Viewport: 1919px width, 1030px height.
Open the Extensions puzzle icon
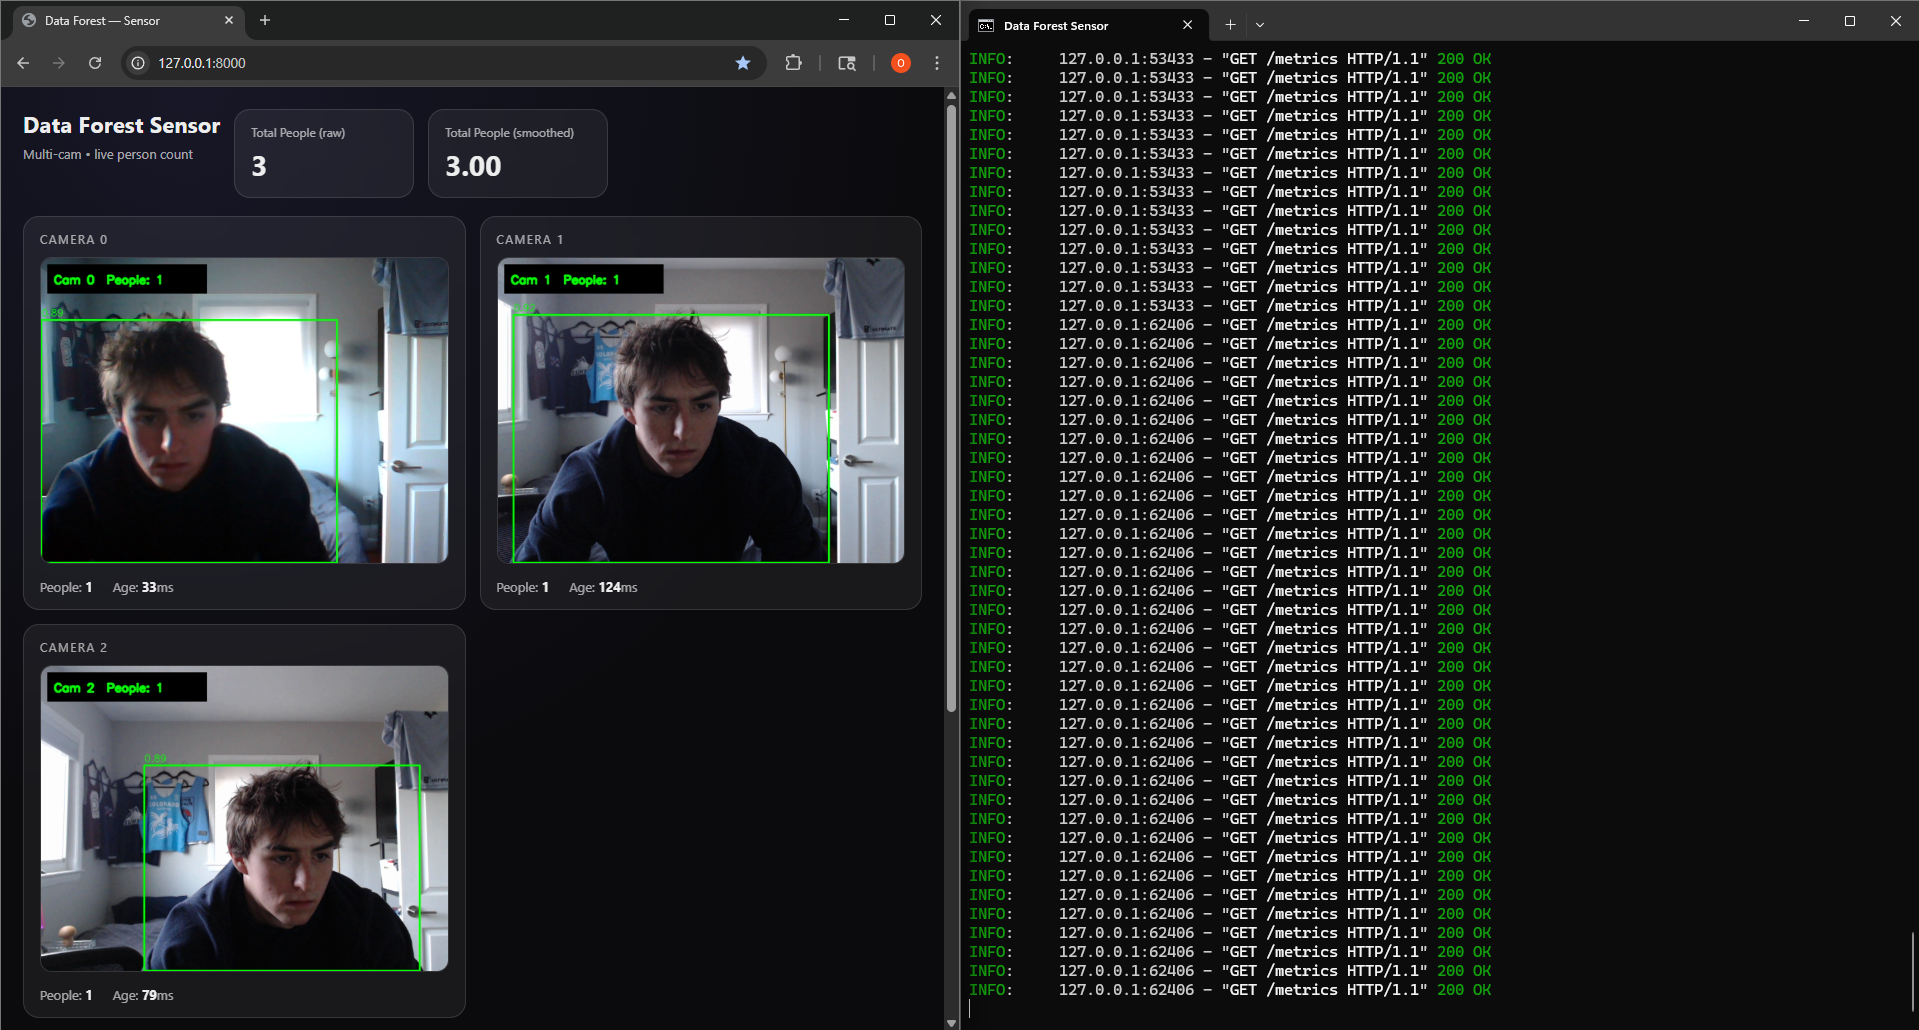coord(793,63)
